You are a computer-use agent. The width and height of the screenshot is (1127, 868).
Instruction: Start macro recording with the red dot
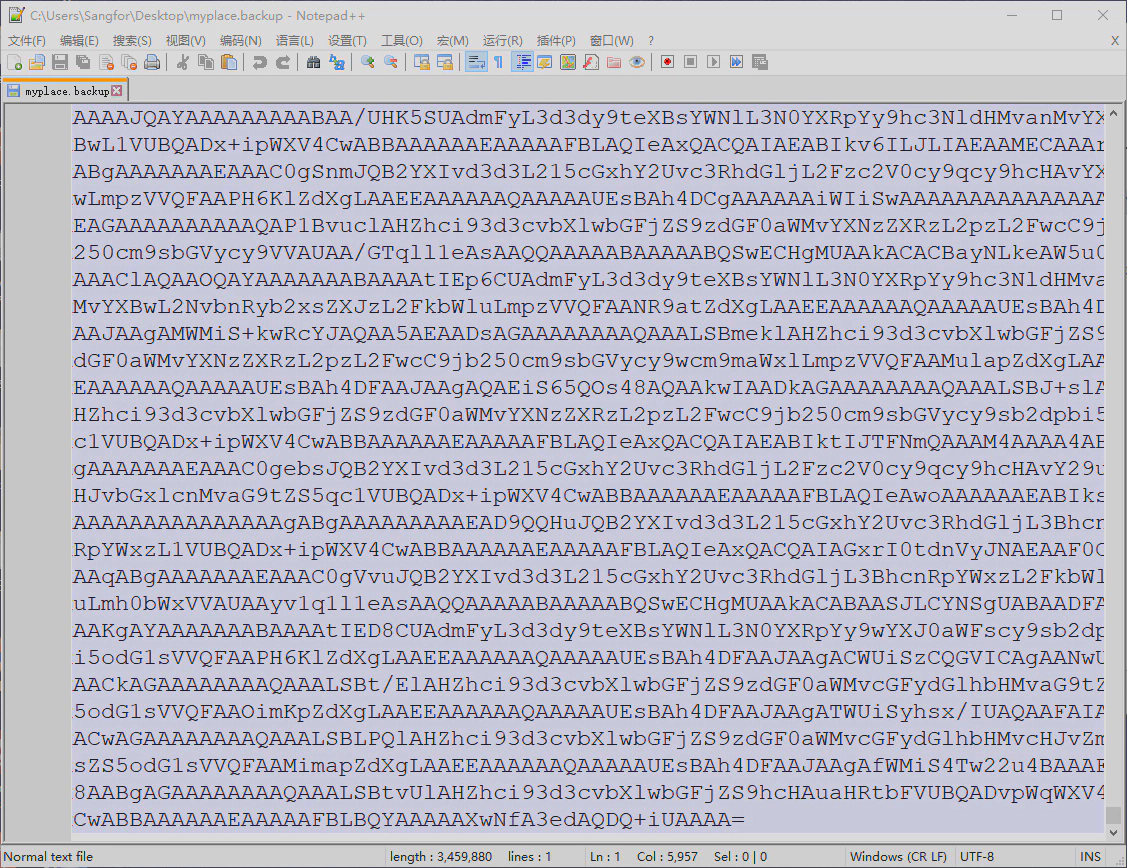(x=667, y=62)
